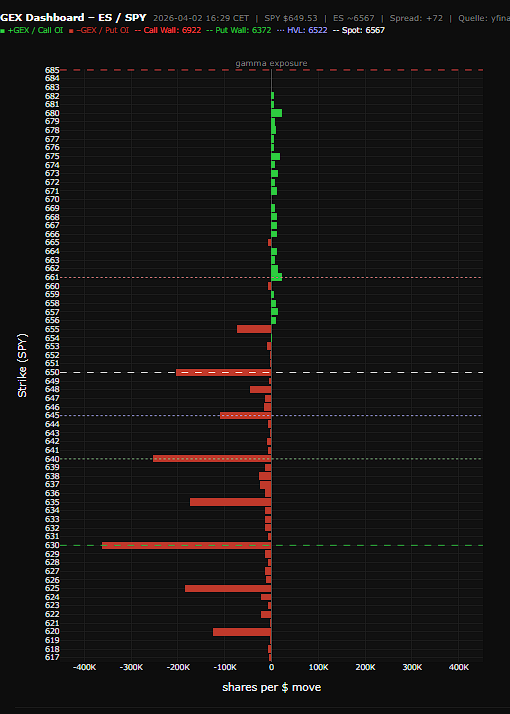Select the green bar at strike 675
The width and height of the screenshot is (510, 714).
275,156
